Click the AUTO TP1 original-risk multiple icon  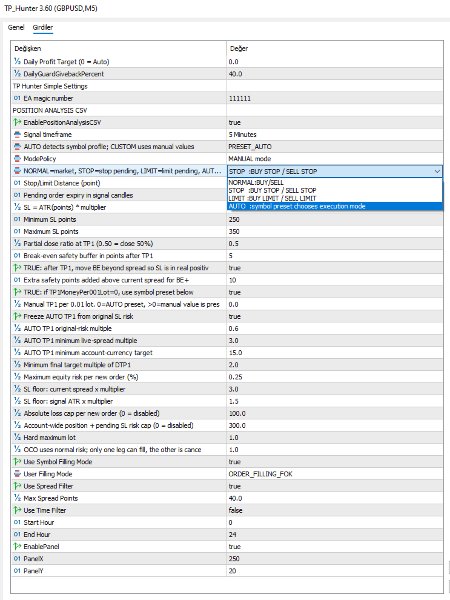click(17, 329)
